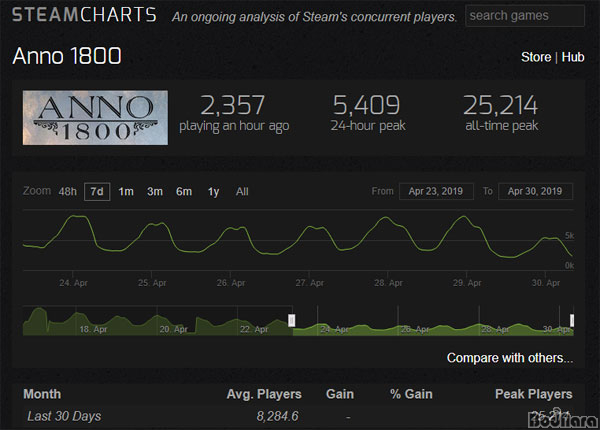Click the 25,214 all-time peak stat

pyautogui.click(x=501, y=114)
